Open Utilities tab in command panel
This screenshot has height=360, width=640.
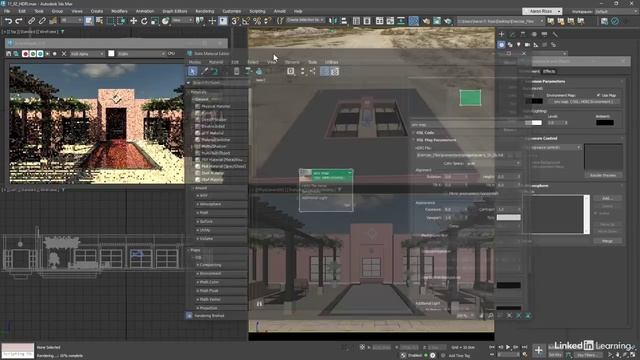point(555,34)
